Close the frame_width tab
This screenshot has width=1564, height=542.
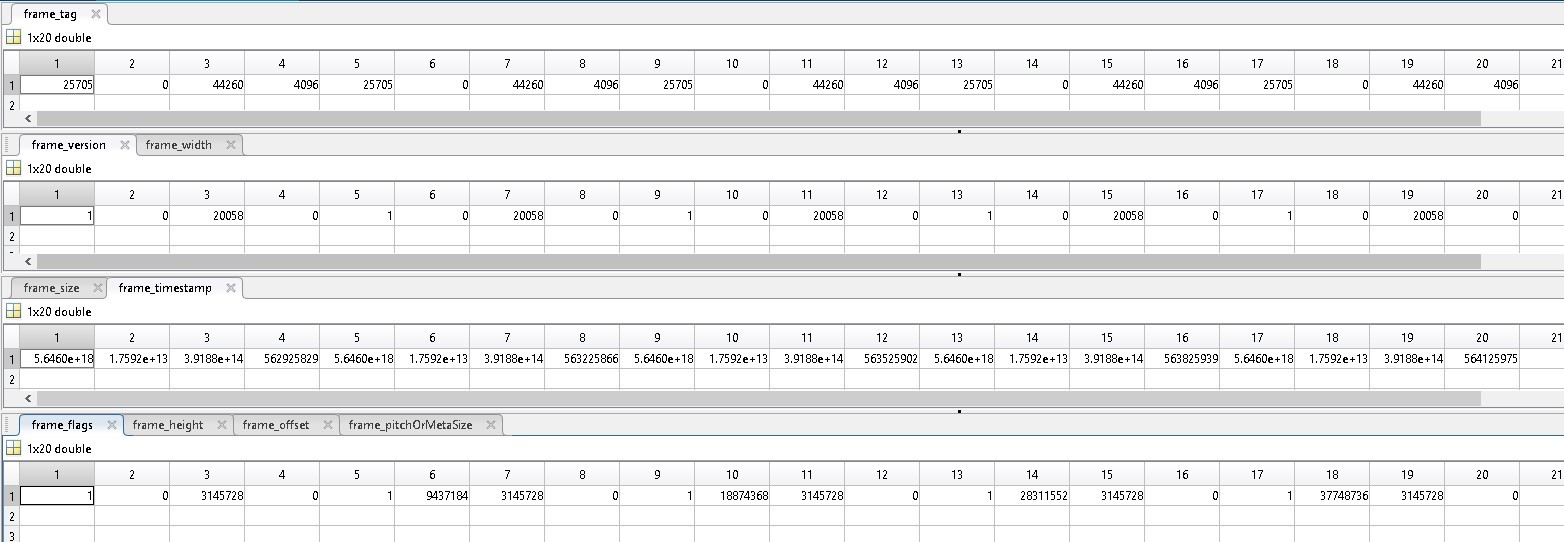[230, 145]
